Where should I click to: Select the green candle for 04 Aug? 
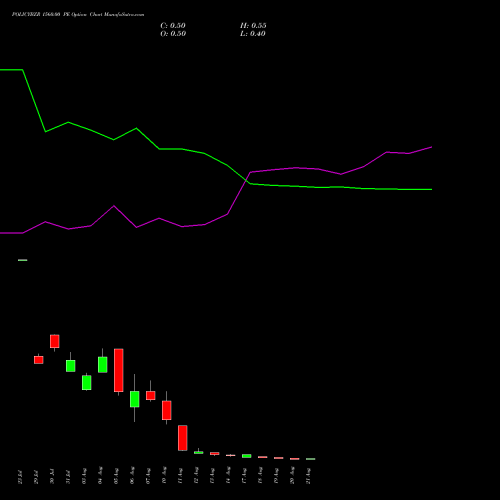coord(103,365)
